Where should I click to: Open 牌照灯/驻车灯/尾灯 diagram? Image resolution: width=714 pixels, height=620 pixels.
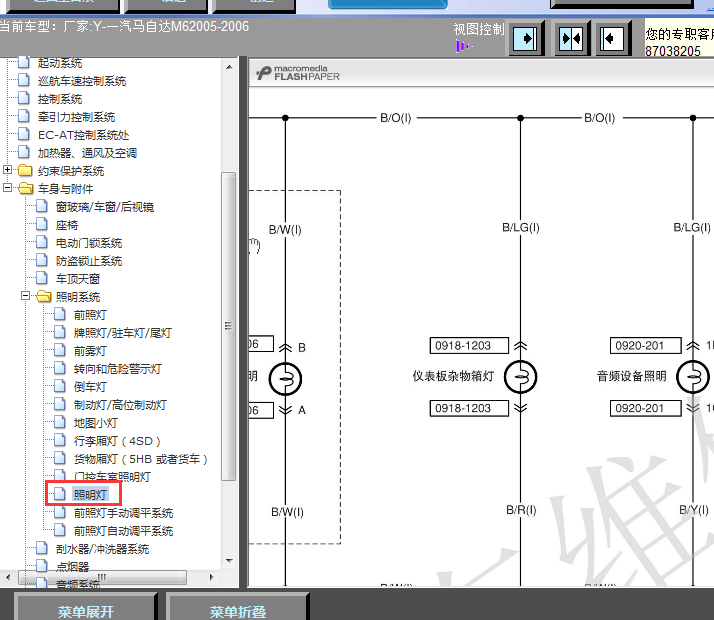click(122, 333)
